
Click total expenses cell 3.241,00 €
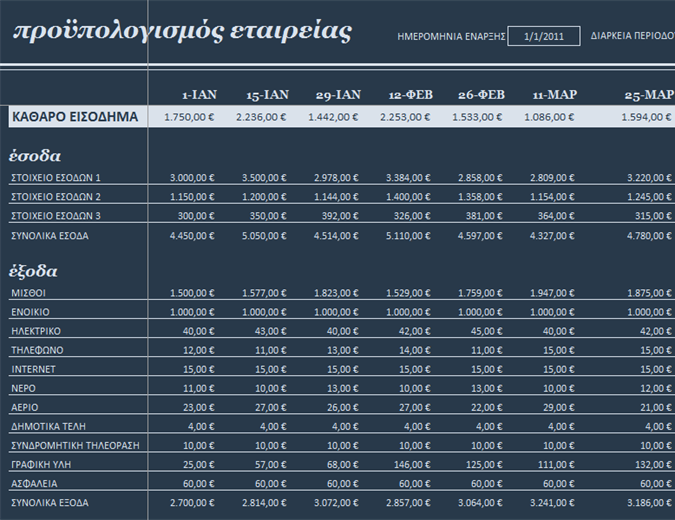tap(552, 503)
